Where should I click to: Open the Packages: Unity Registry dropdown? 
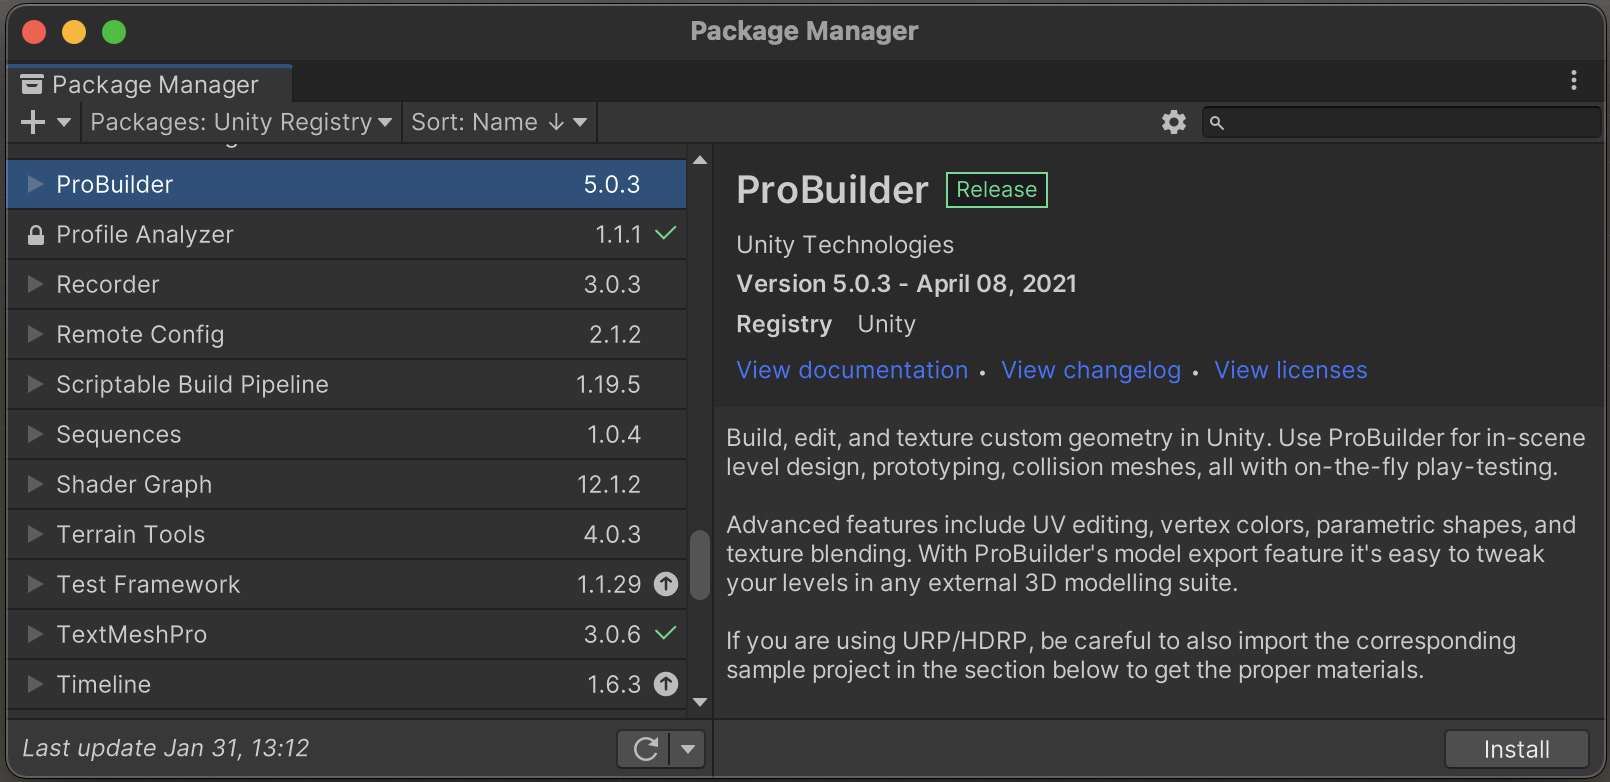point(240,122)
